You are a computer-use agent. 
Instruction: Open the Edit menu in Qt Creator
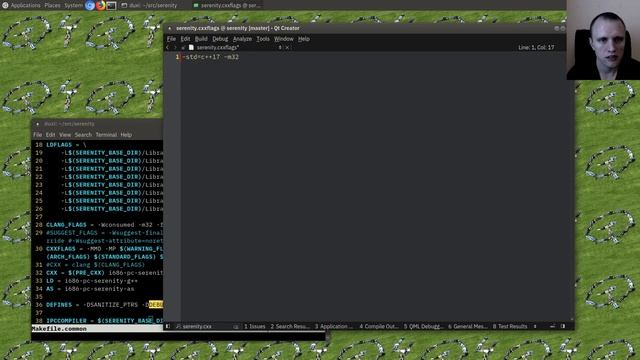[185, 39]
